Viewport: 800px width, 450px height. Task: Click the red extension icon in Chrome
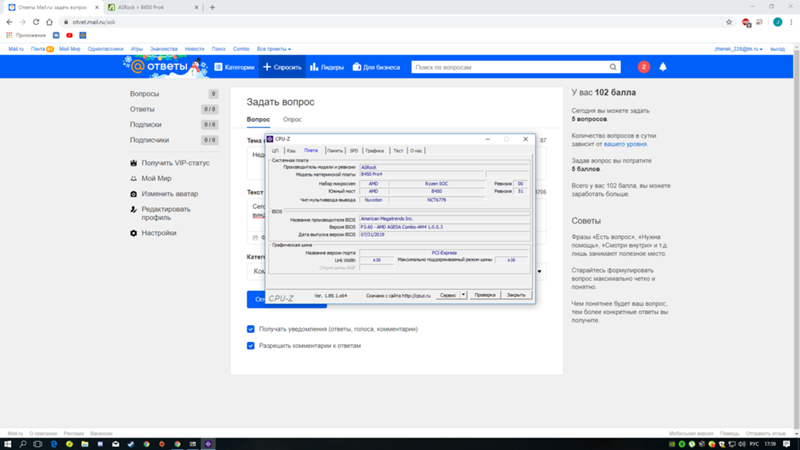click(746, 22)
